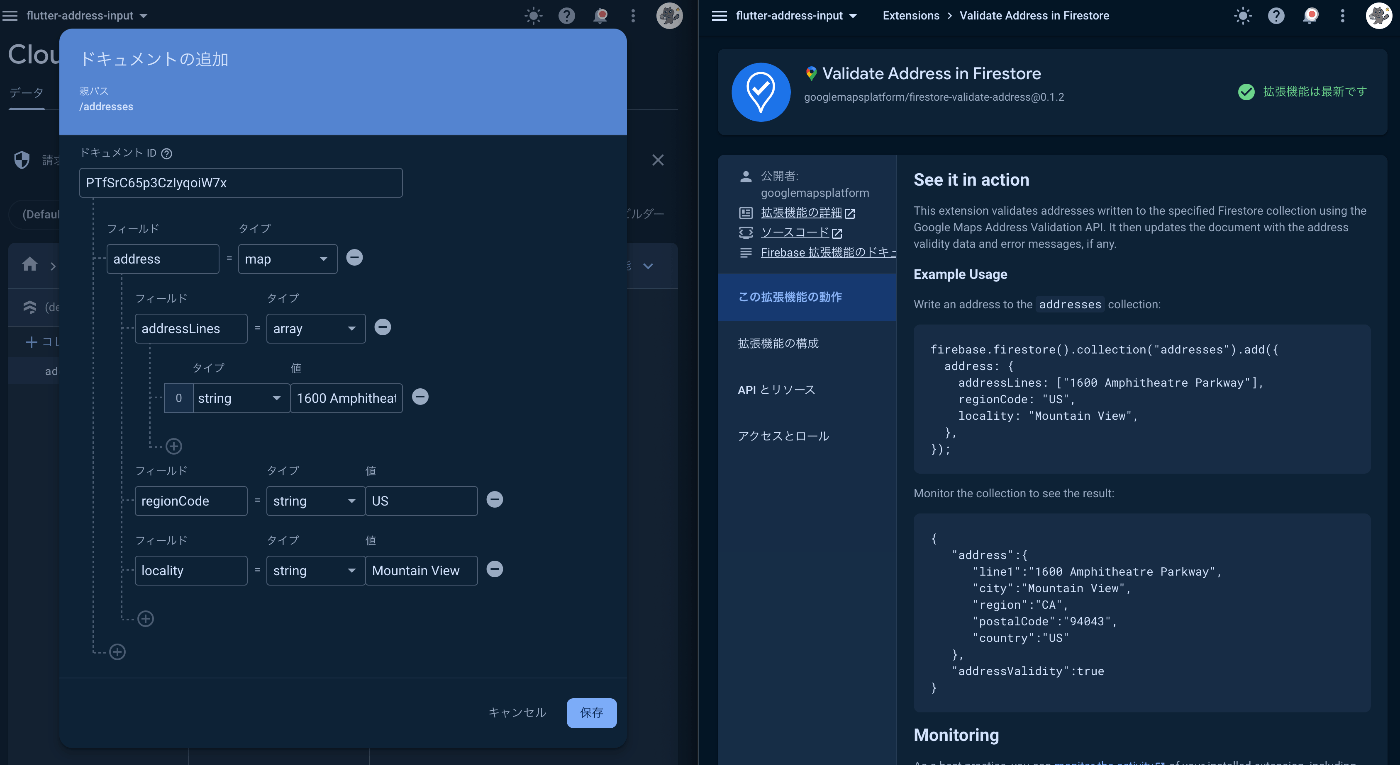Click the Mountain View value input
This screenshot has height=765, width=1400.
[421, 571]
